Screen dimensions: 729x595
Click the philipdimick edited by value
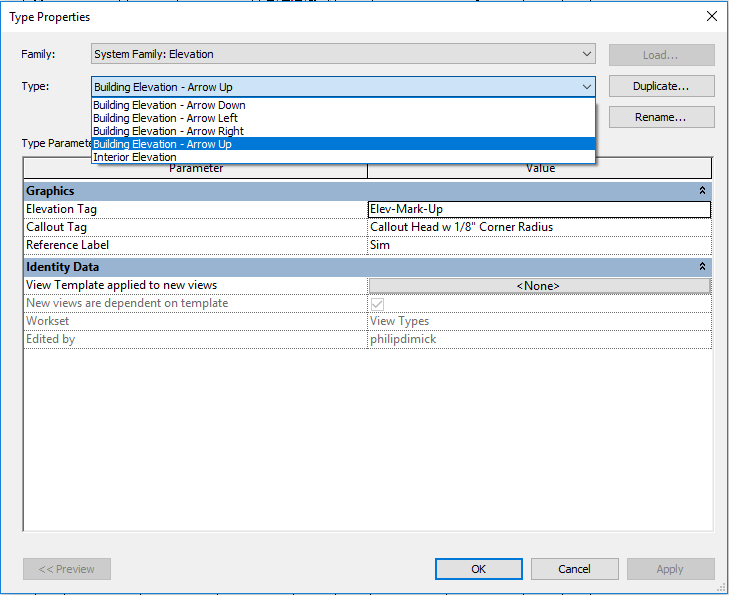(x=539, y=339)
